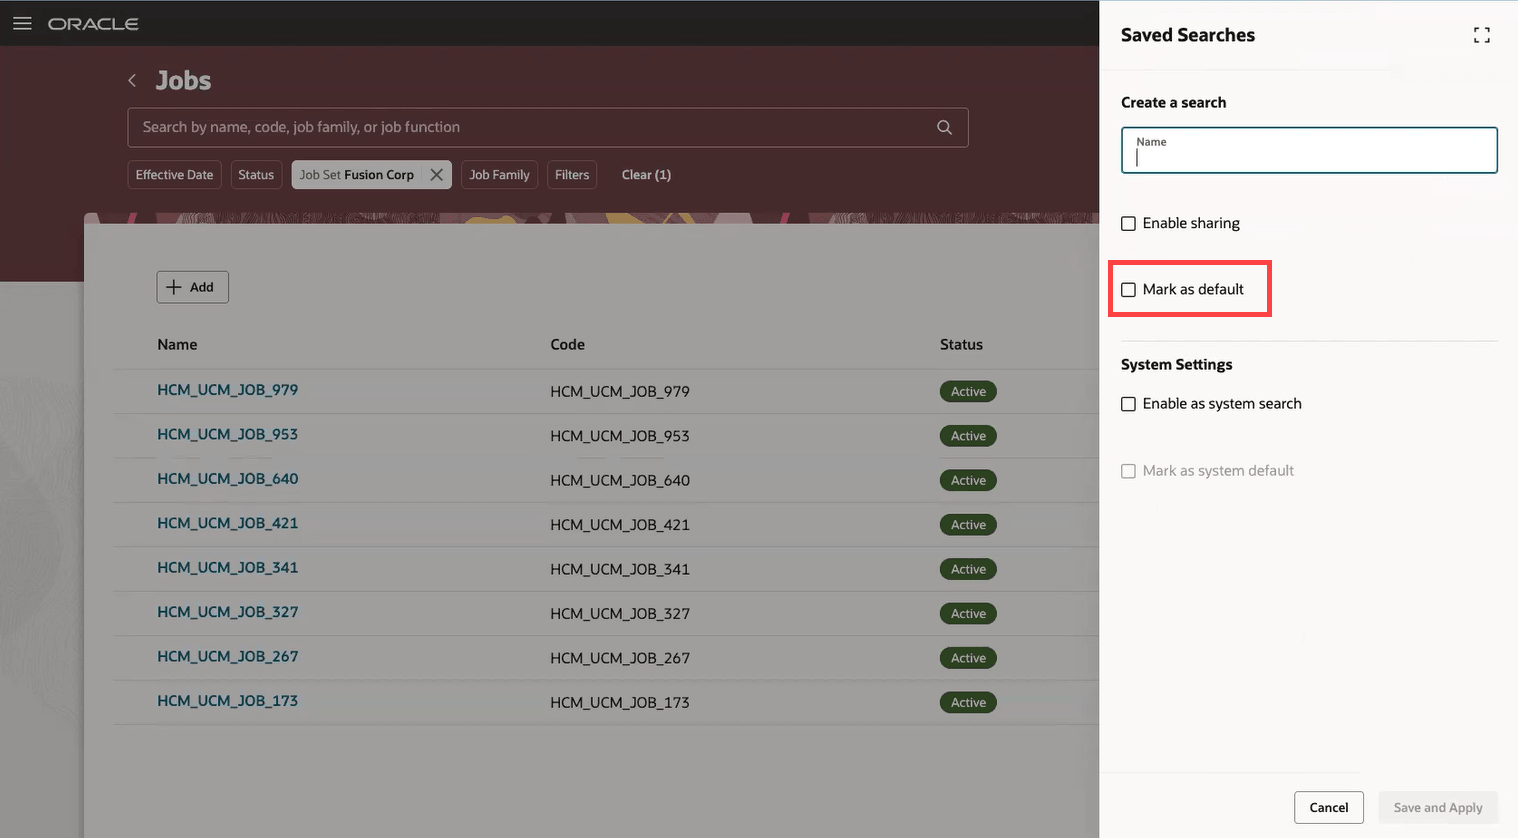Screen dimensions: 1518x838
Task: Clear the applied filter with Clear (1)
Action: [x=646, y=174]
